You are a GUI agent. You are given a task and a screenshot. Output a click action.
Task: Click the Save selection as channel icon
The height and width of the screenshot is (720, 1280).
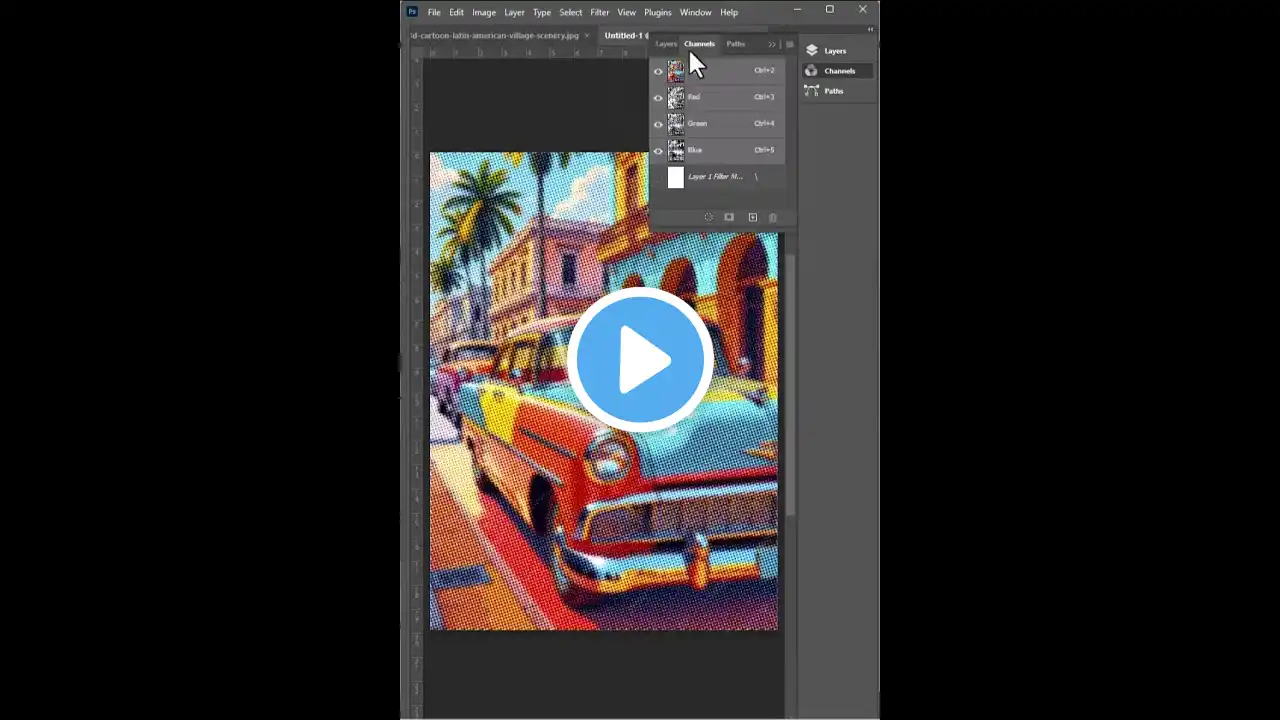click(x=729, y=217)
